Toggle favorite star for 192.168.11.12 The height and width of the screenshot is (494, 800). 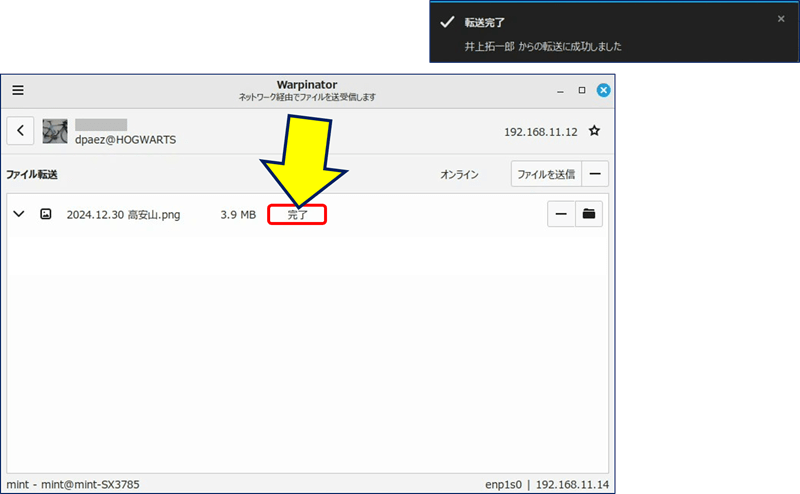click(x=594, y=131)
